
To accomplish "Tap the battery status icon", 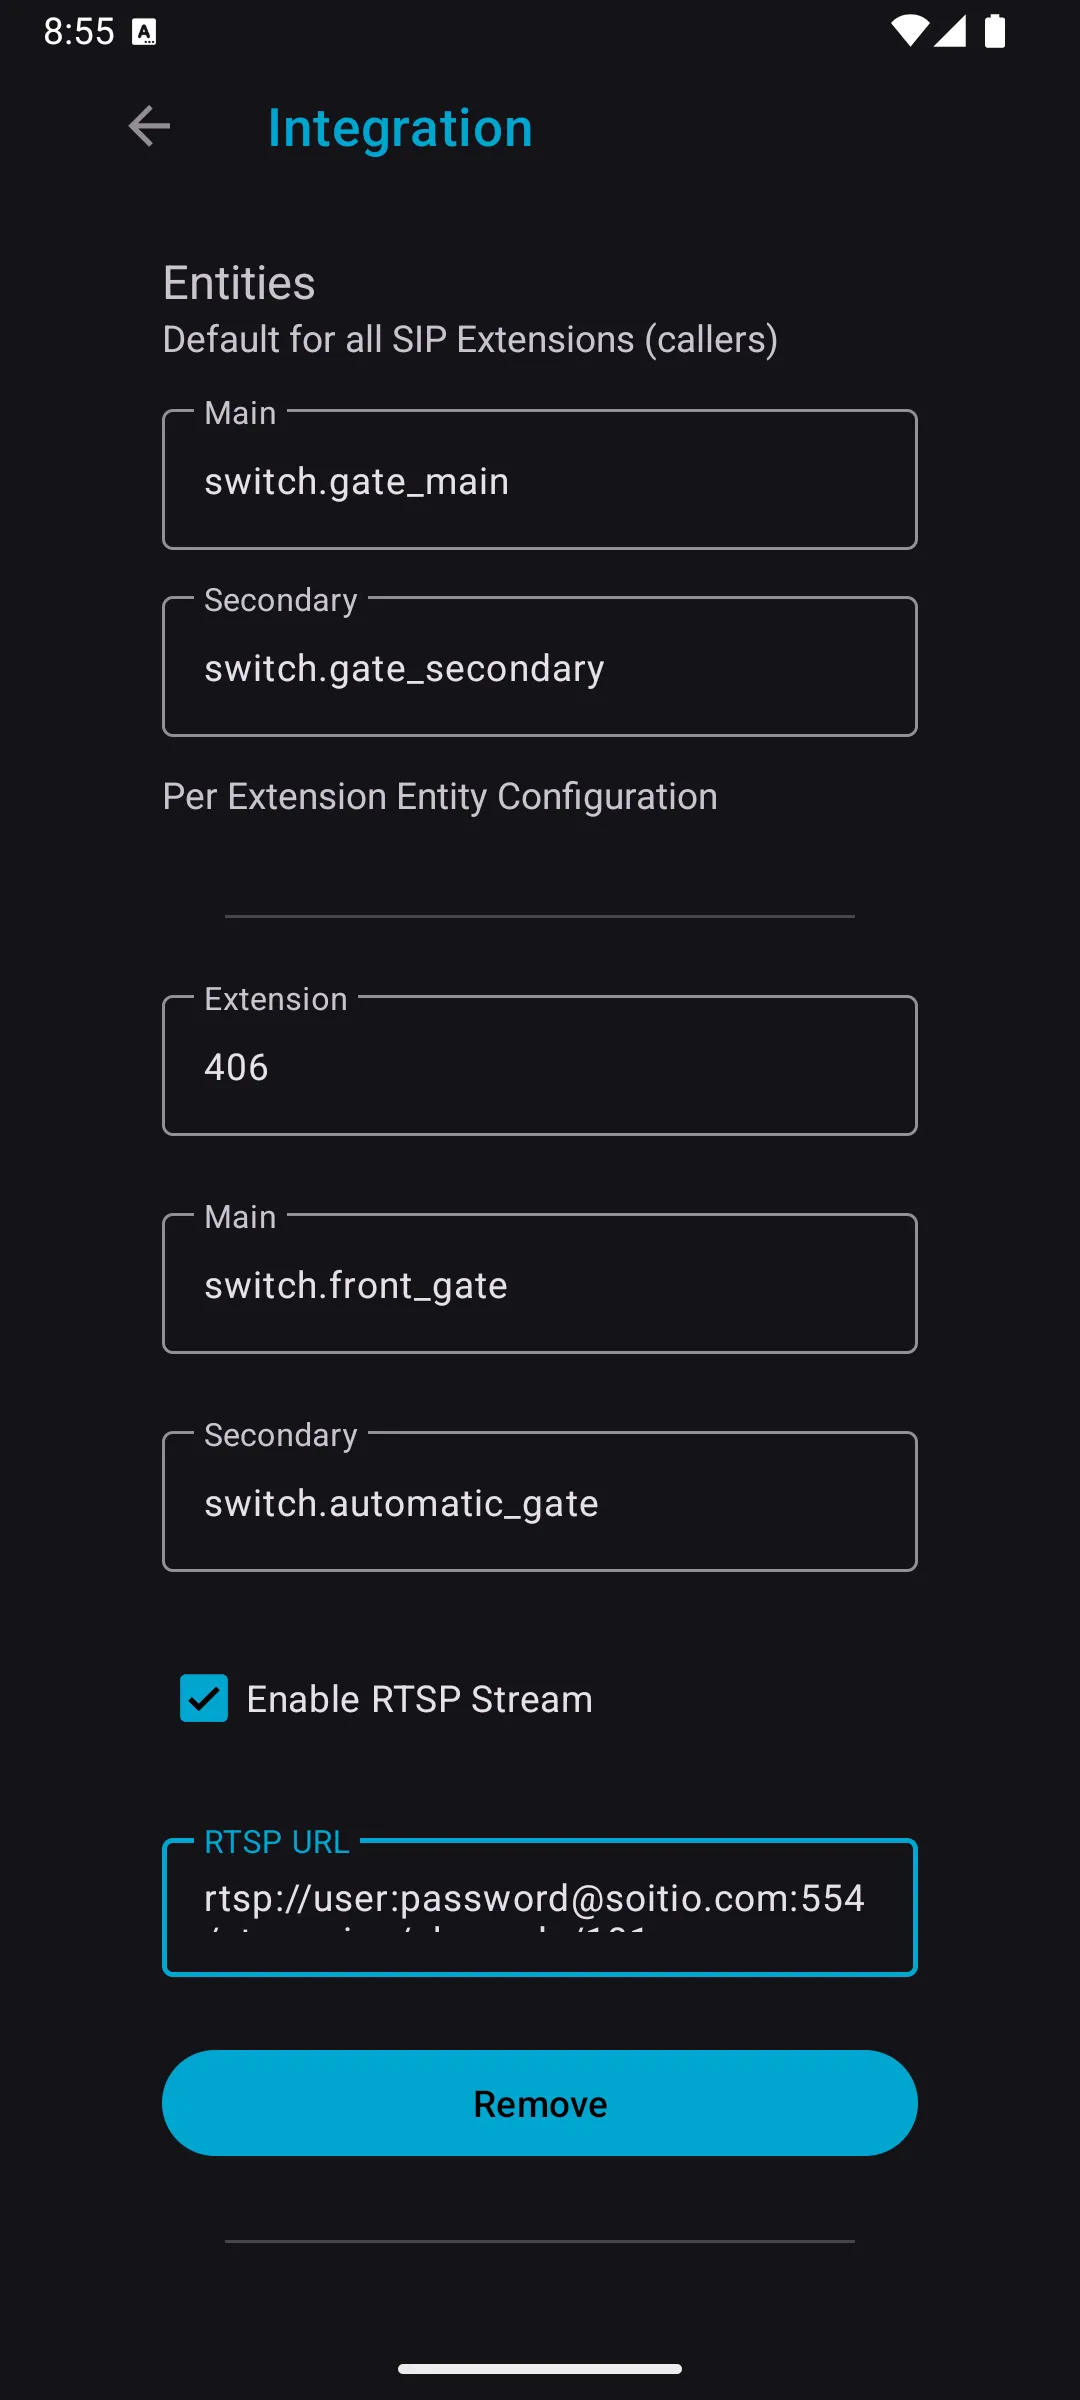I will (996, 32).
